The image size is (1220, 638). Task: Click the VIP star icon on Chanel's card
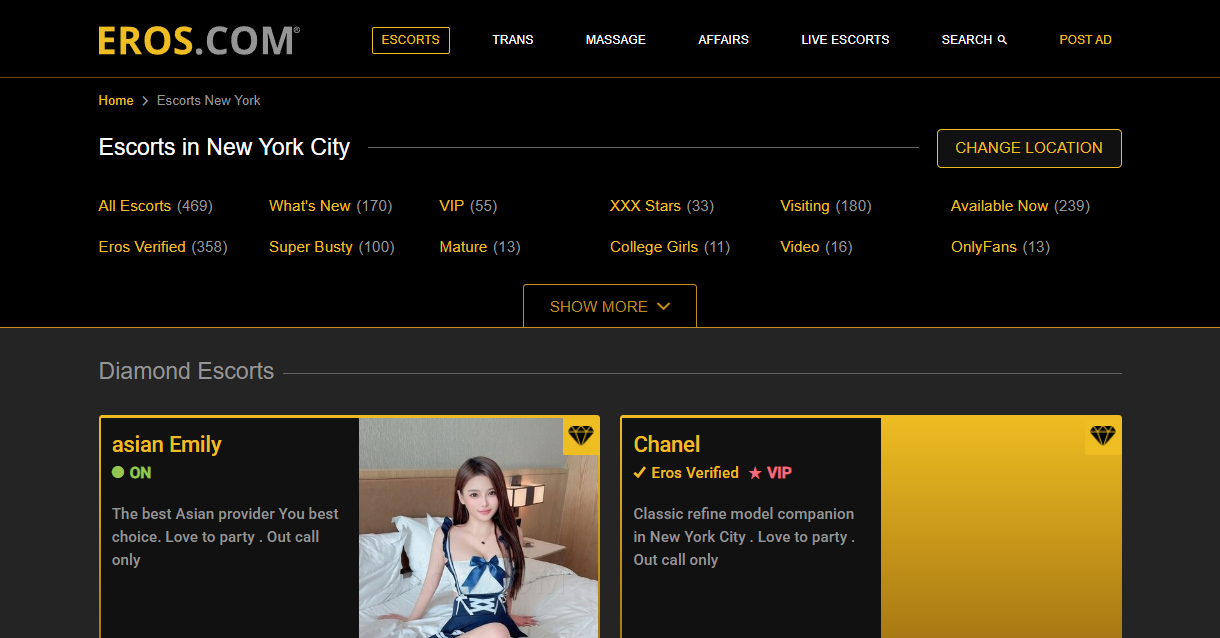pyautogui.click(x=755, y=473)
